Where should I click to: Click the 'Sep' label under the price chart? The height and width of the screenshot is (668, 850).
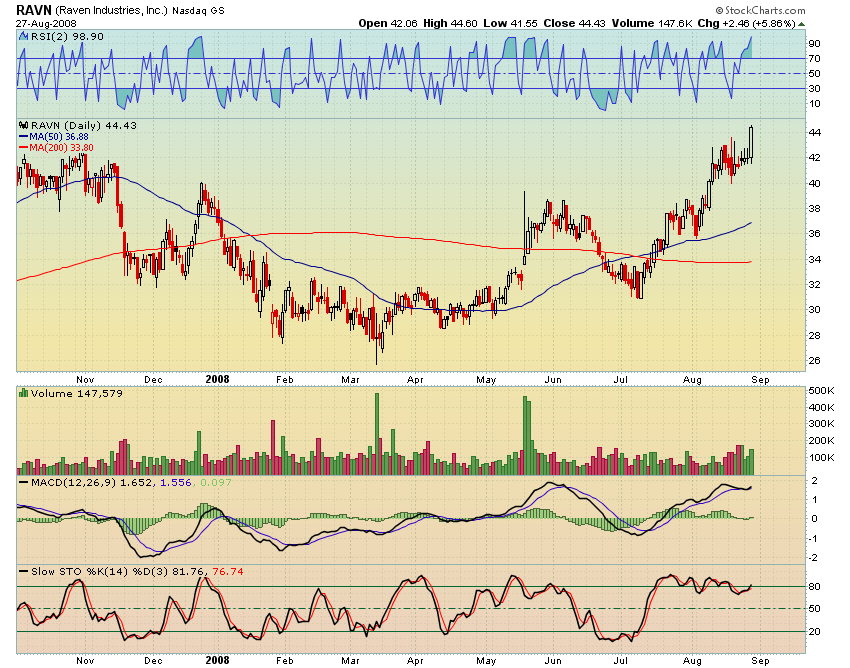tap(761, 380)
